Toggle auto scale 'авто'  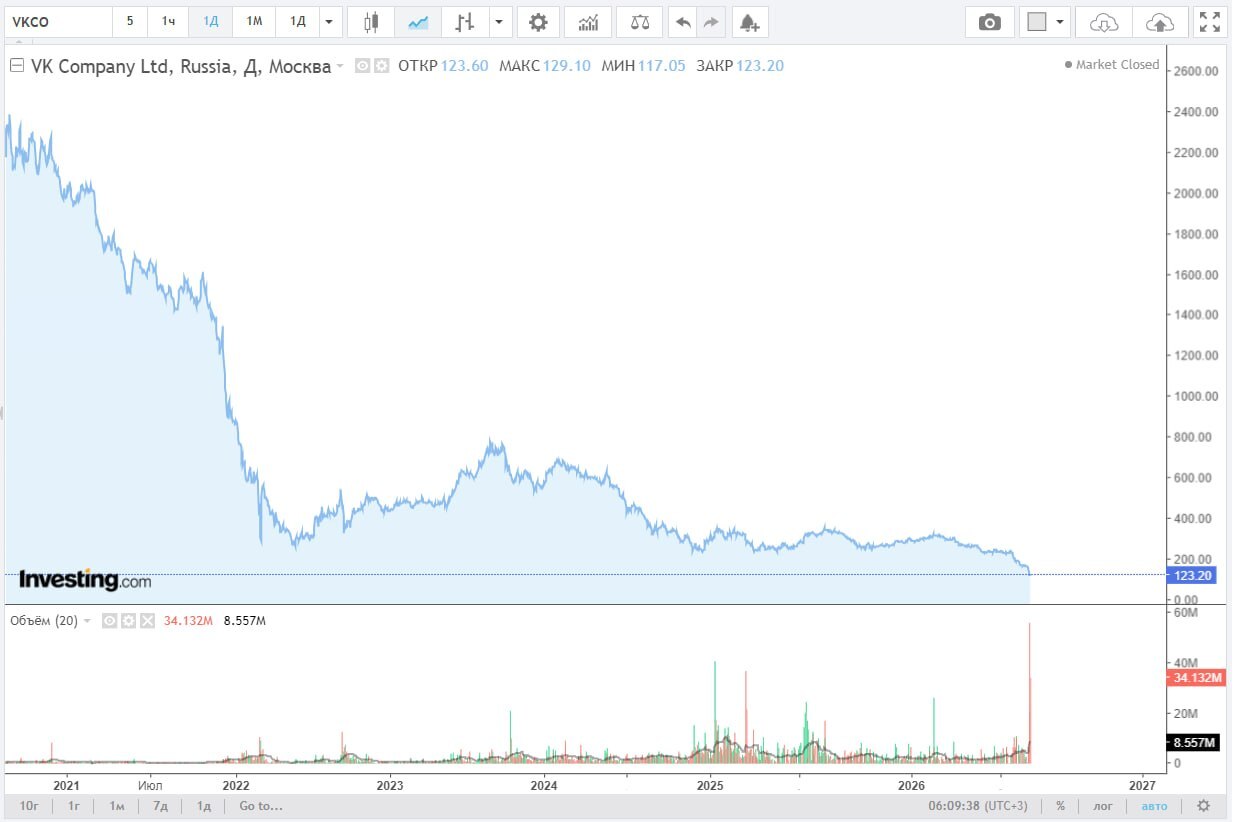tap(1154, 806)
